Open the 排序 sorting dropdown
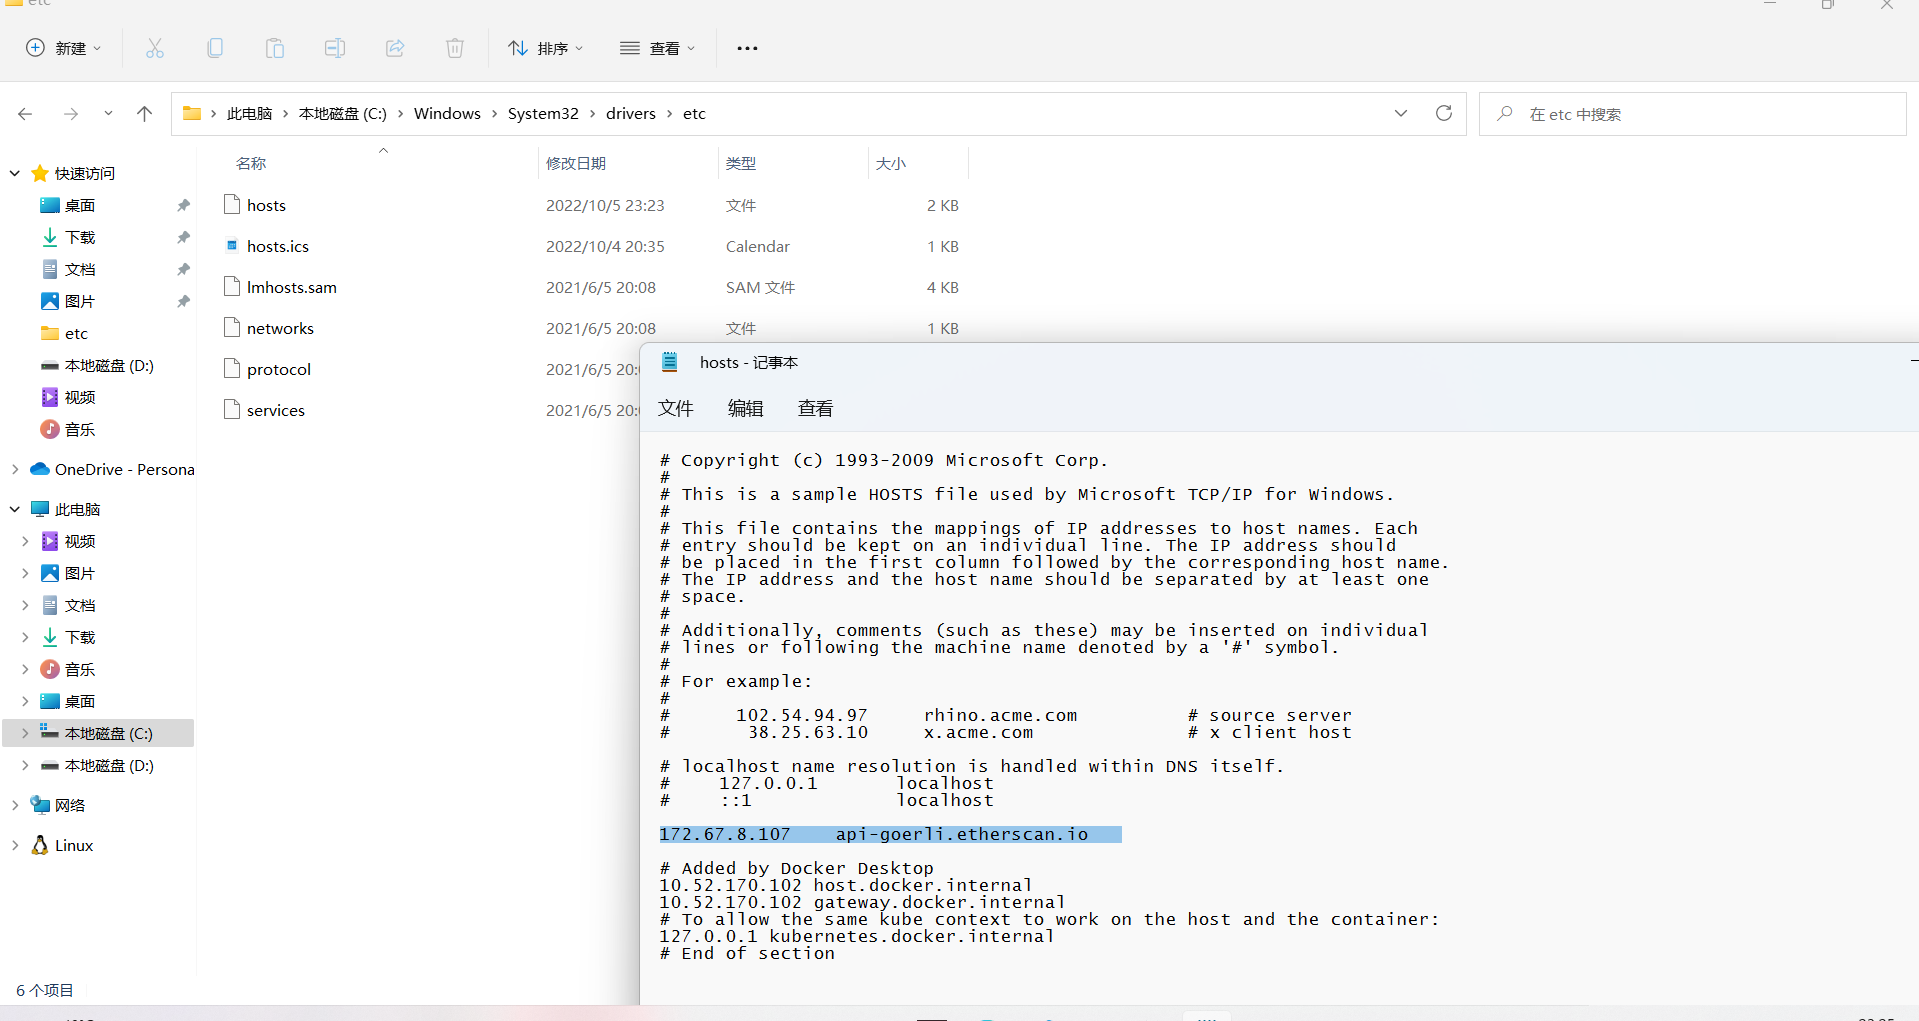The image size is (1919, 1021). pos(545,47)
